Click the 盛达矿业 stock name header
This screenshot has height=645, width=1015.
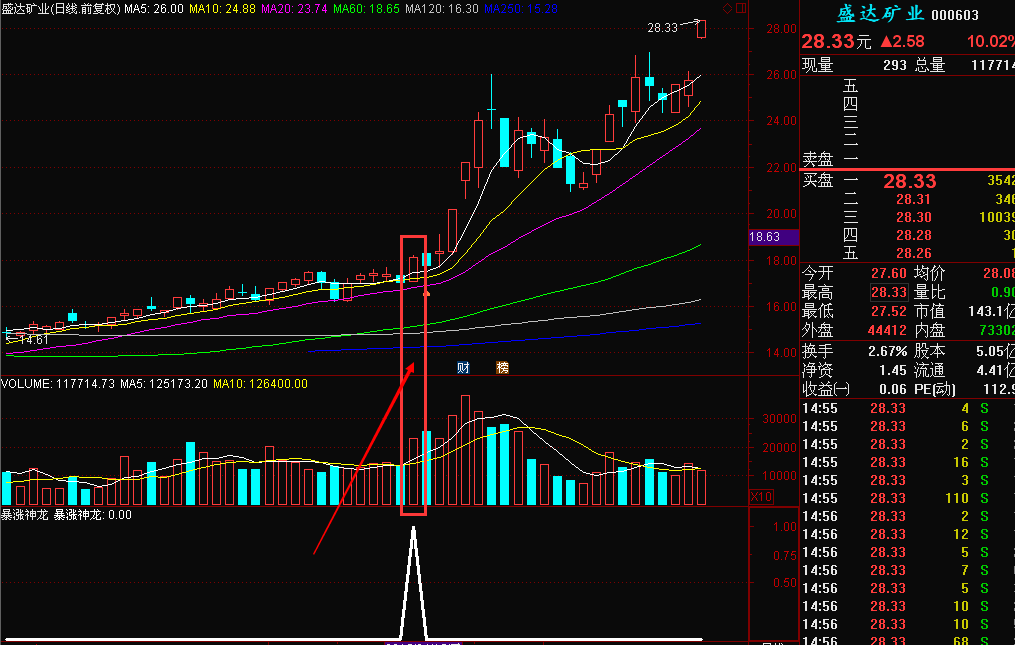click(x=880, y=14)
